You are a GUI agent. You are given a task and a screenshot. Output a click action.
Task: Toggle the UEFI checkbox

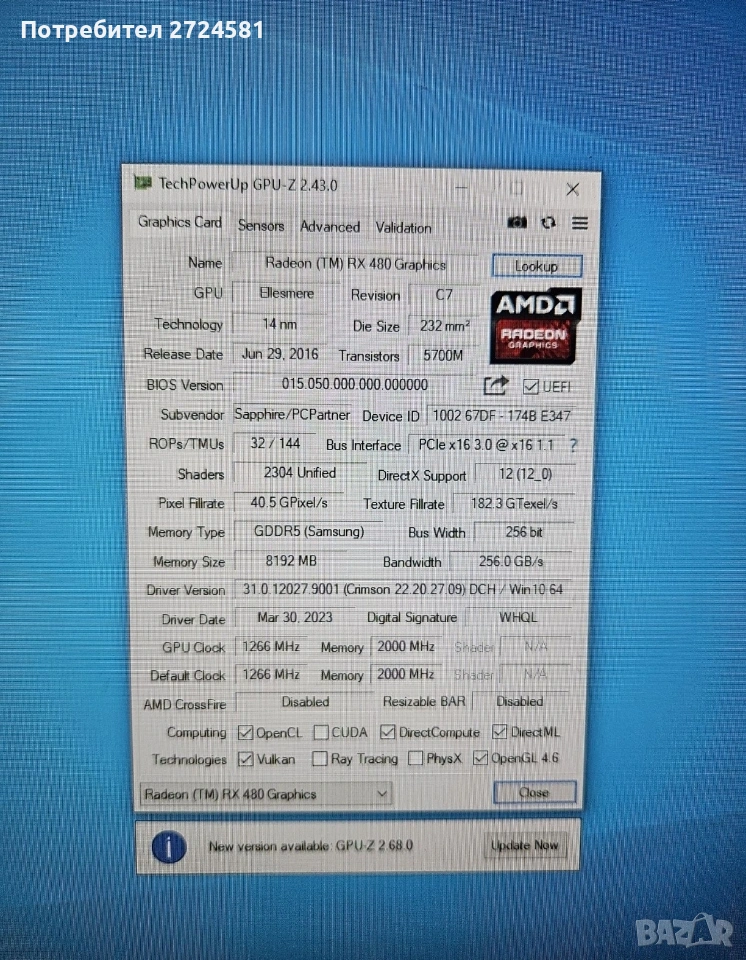tap(531, 386)
